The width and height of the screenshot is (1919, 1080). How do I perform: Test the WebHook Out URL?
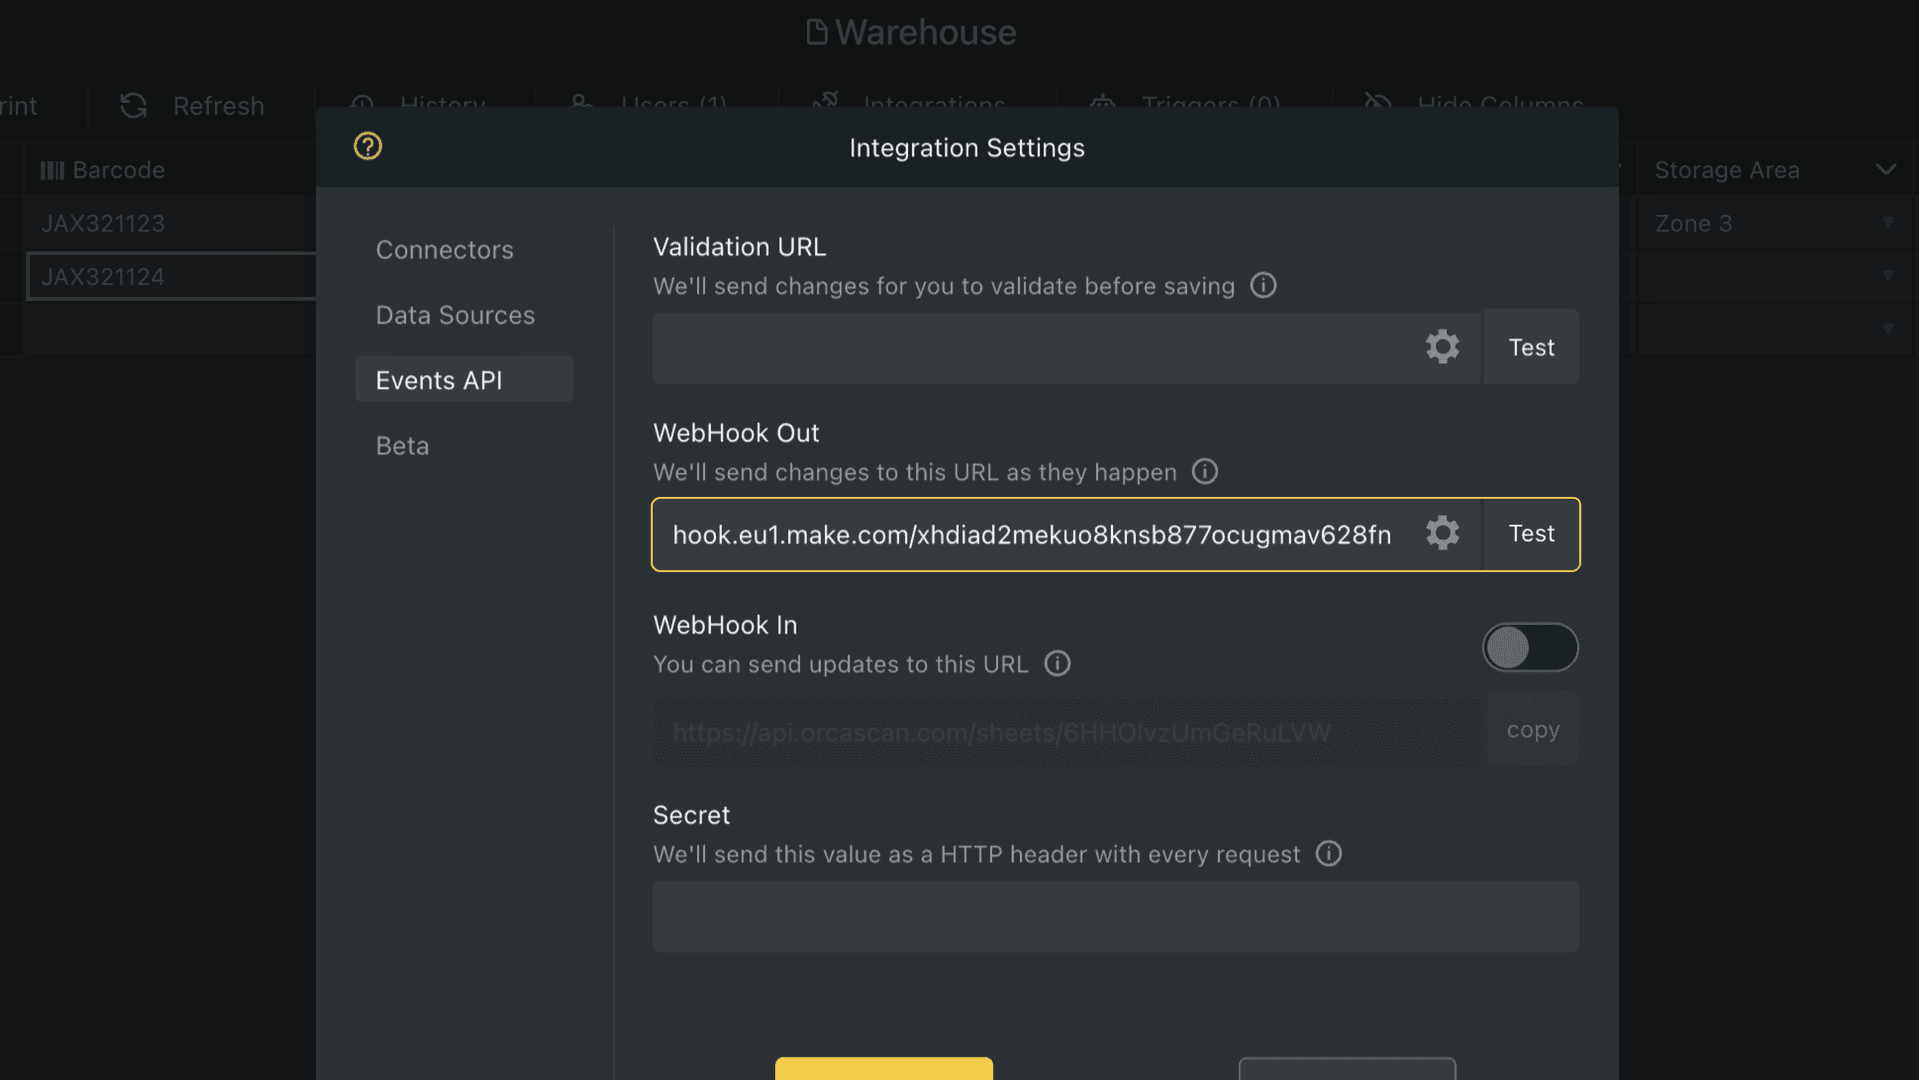point(1530,533)
